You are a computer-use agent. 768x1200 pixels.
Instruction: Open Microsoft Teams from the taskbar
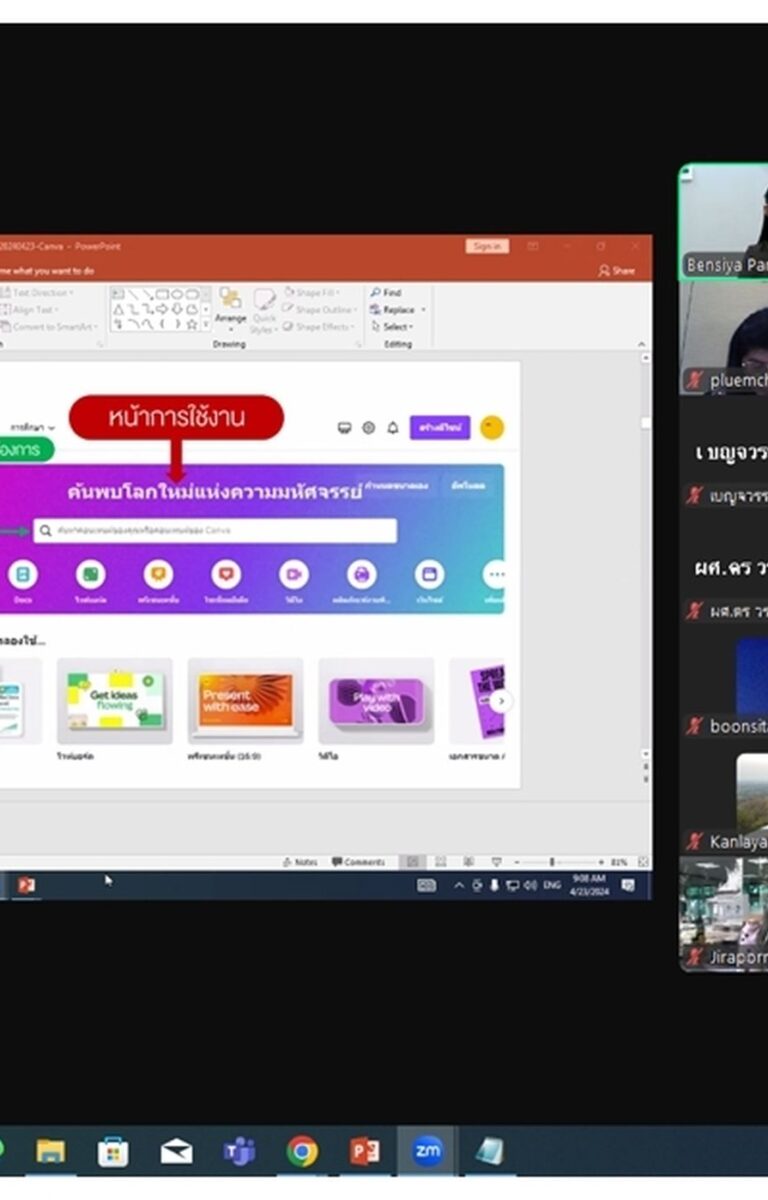(x=239, y=1152)
